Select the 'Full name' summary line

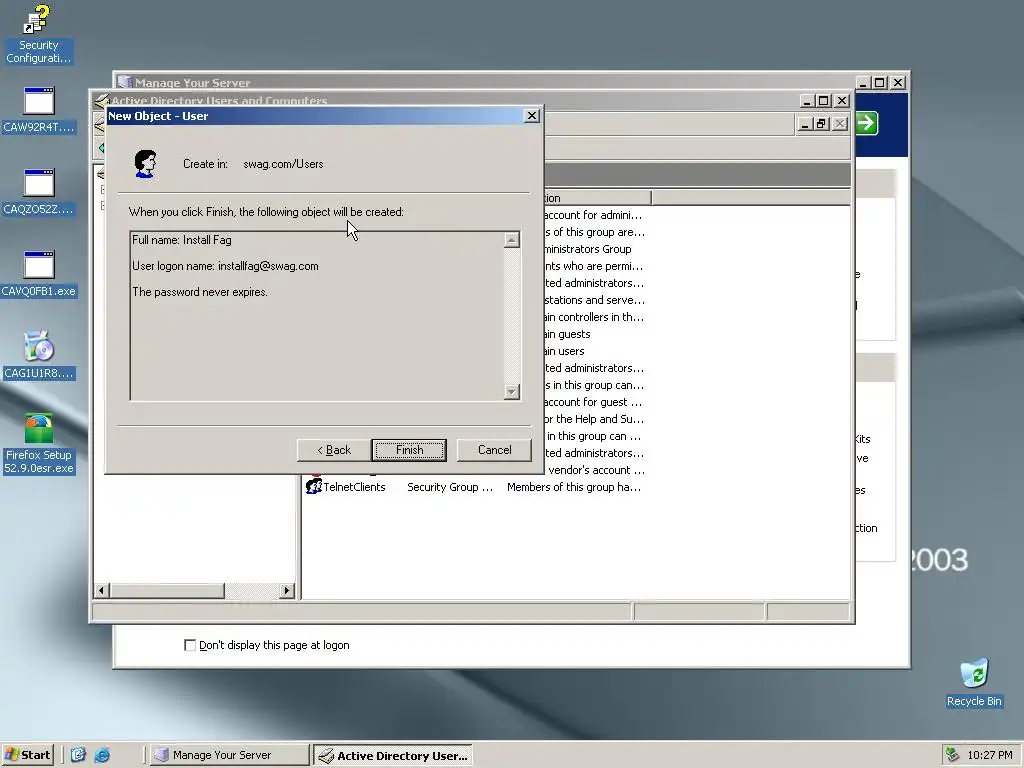pyautogui.click(x=182, y=240)
